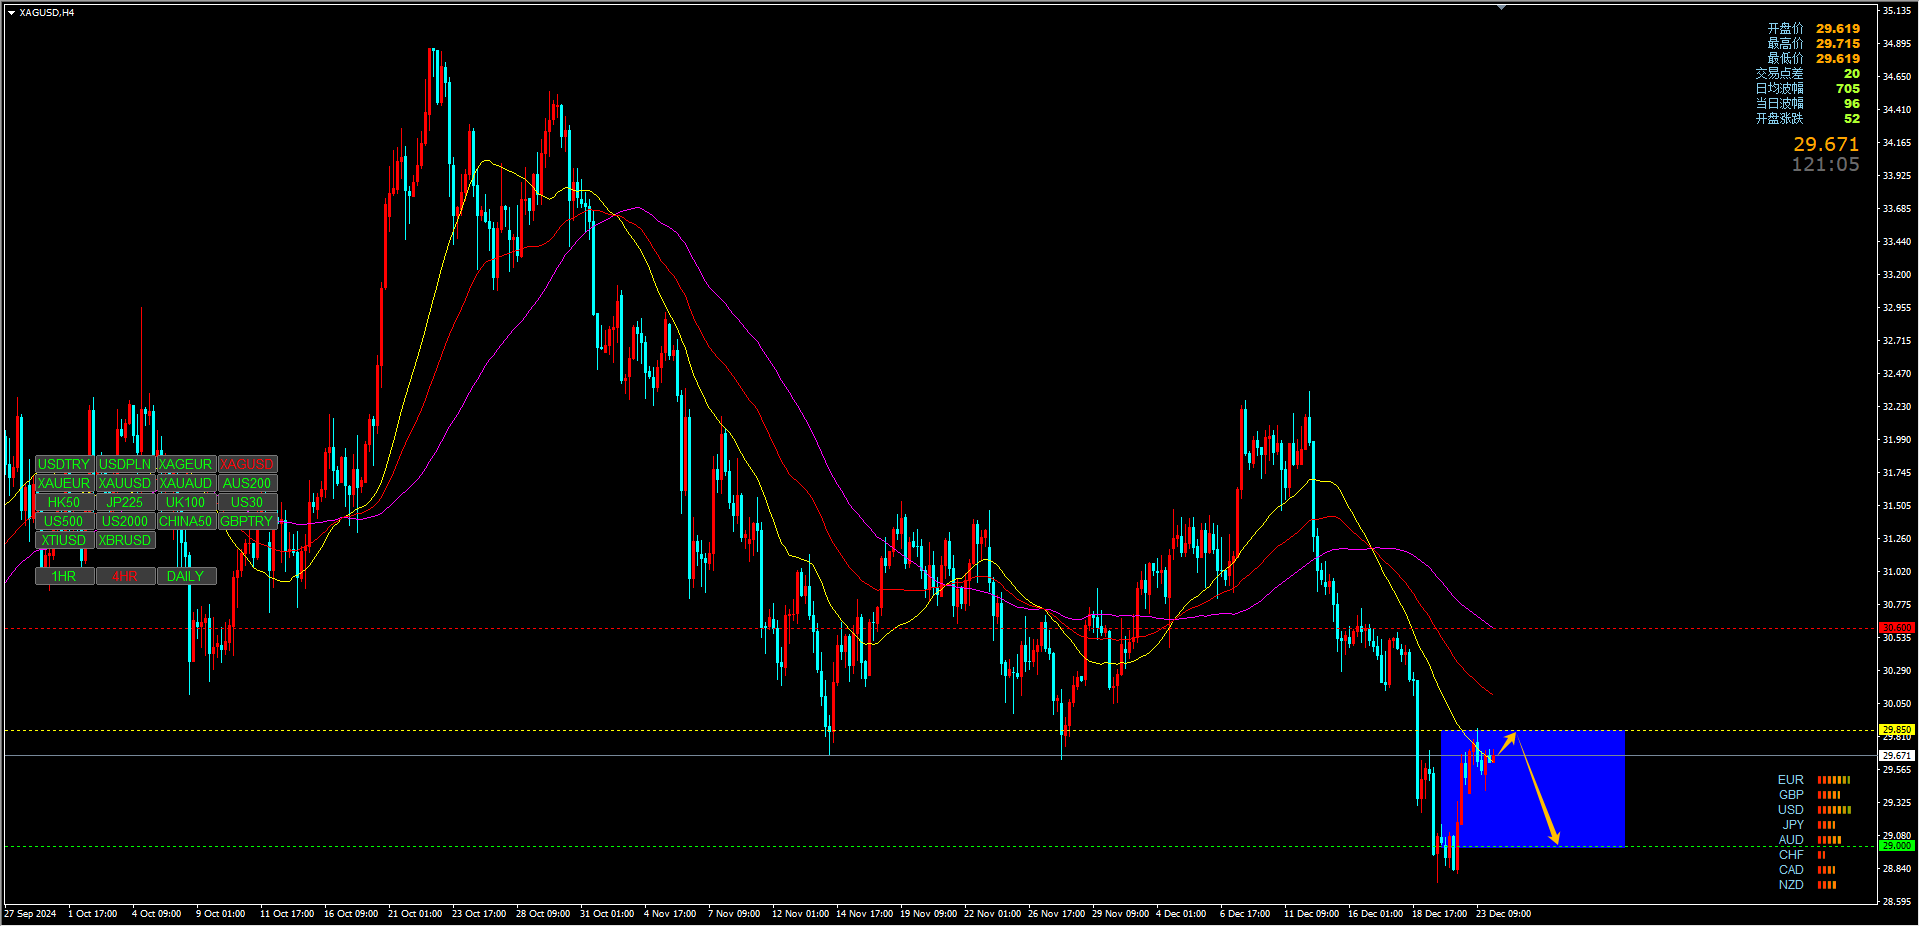The height and width of the screenshot is (927, 1920).
Task: Load the XAGEUR chart button
Action: (186, 465)
